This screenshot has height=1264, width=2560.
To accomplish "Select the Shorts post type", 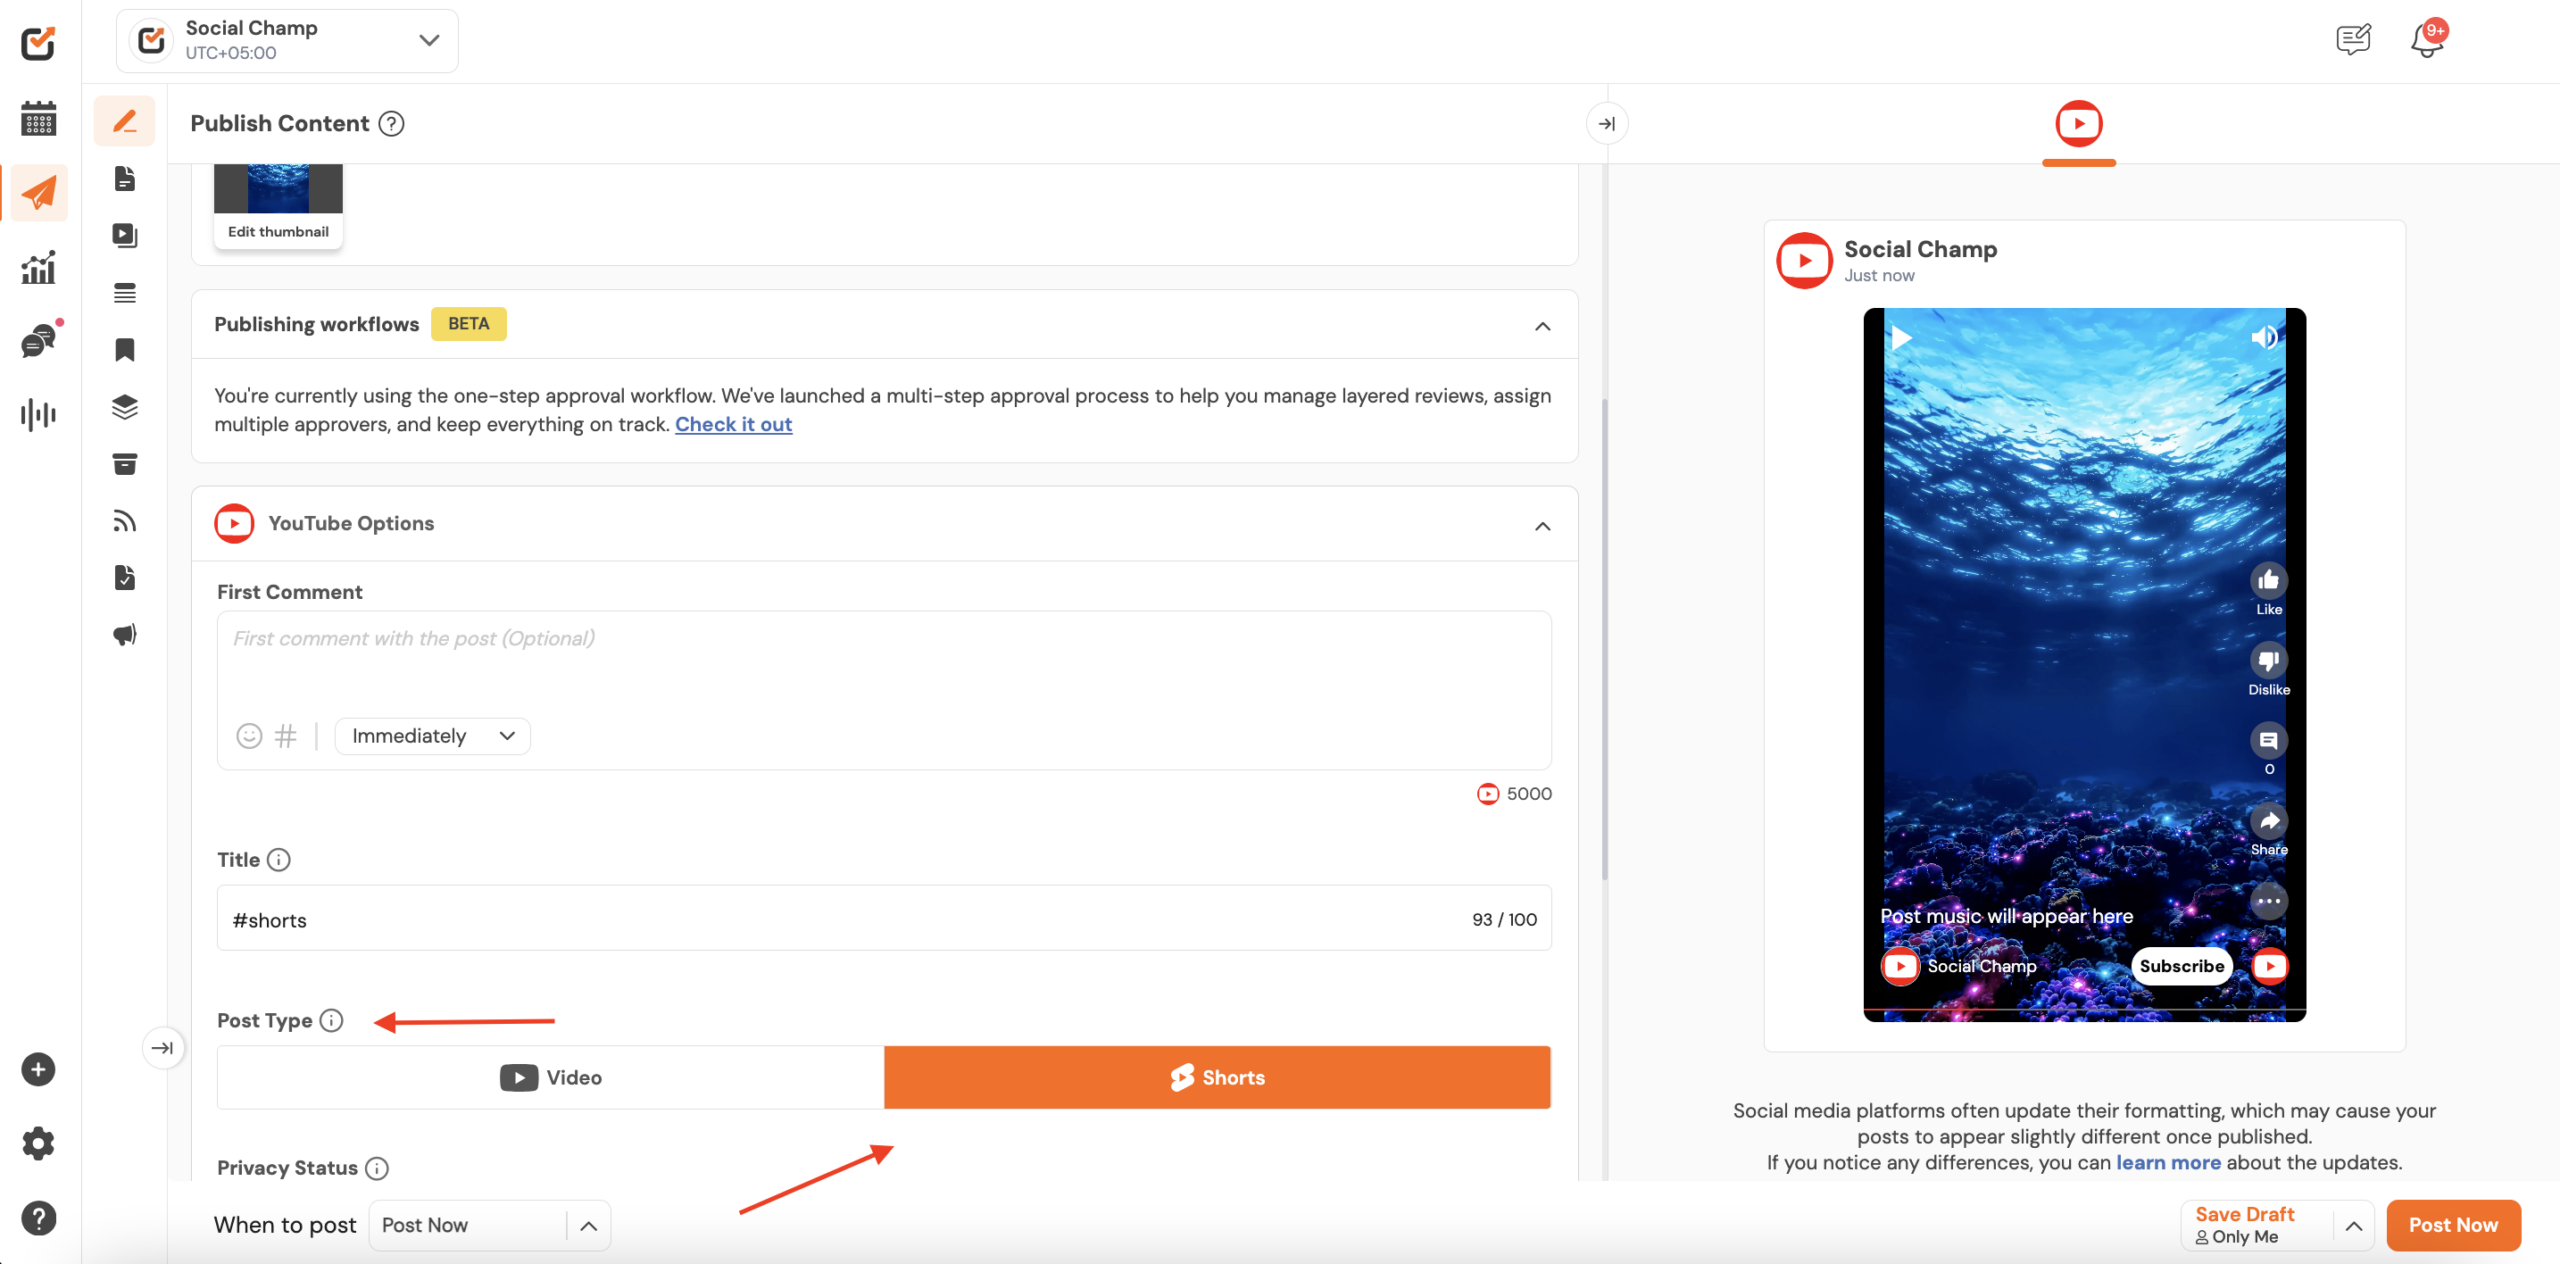I will click(1217, 1077).
